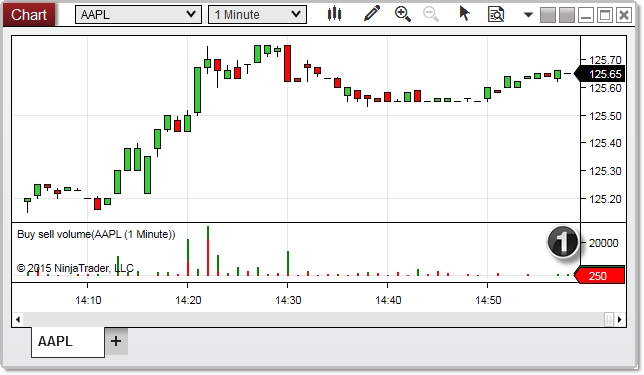Click the 14:40 time axis label

(x=388, y=300)
